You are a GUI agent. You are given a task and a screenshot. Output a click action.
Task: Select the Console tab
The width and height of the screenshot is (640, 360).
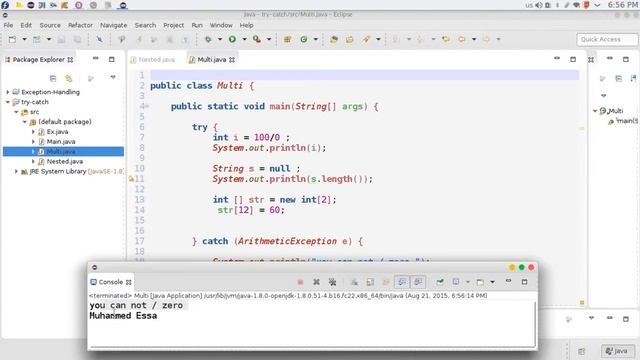[x=111, y=282]
